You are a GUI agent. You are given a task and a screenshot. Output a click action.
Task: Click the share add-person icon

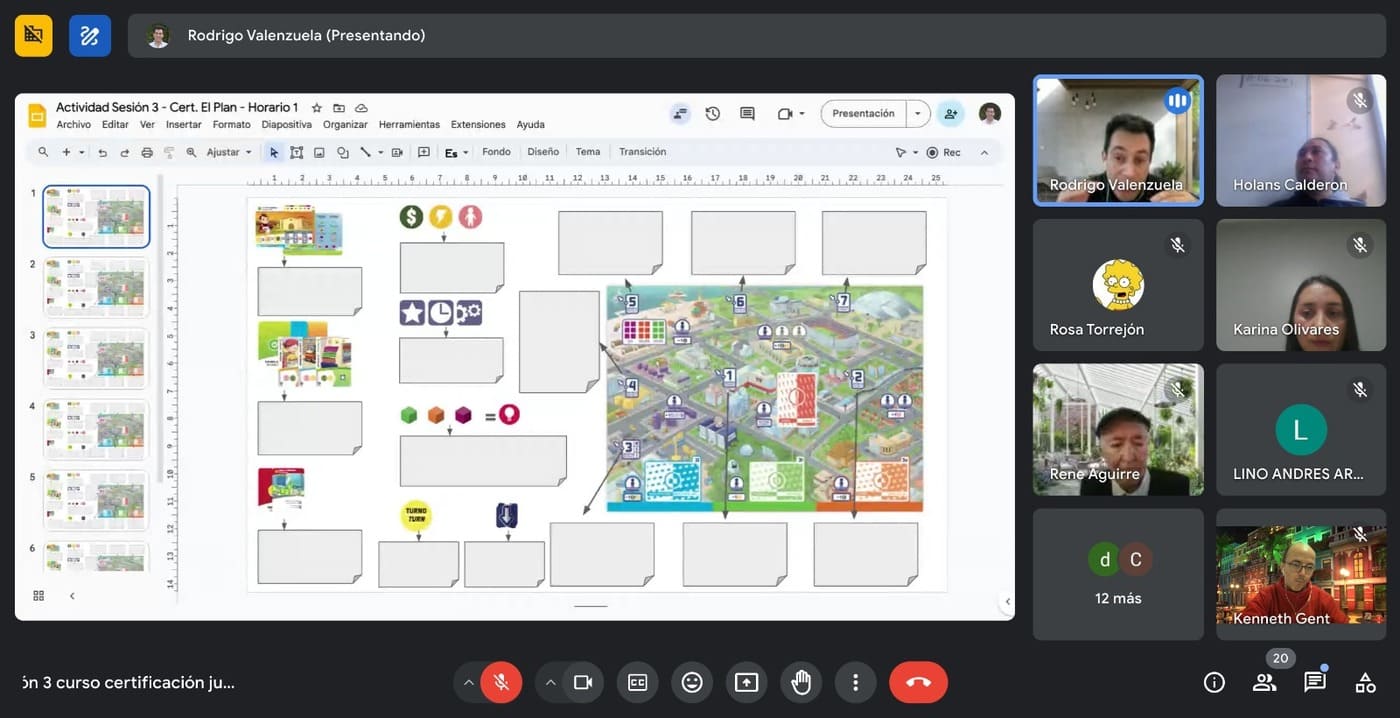(x=950, y=114)
